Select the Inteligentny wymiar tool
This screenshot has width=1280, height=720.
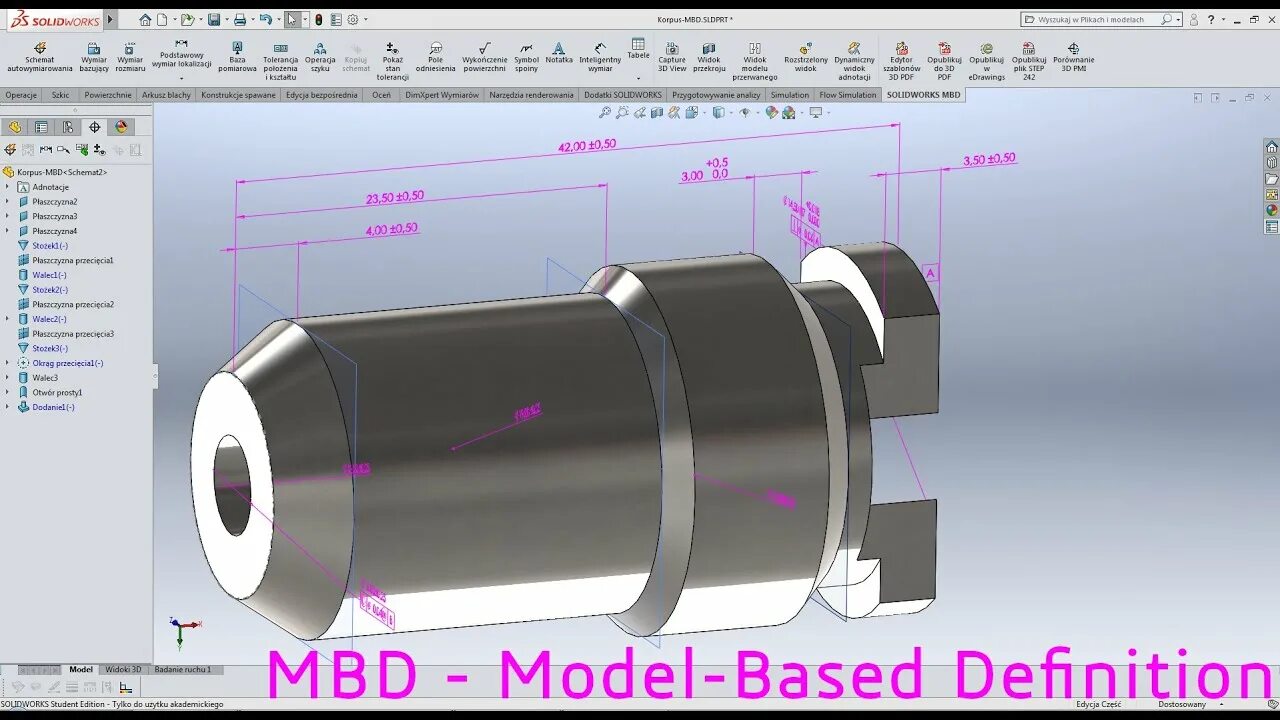(x=600, y=58)
